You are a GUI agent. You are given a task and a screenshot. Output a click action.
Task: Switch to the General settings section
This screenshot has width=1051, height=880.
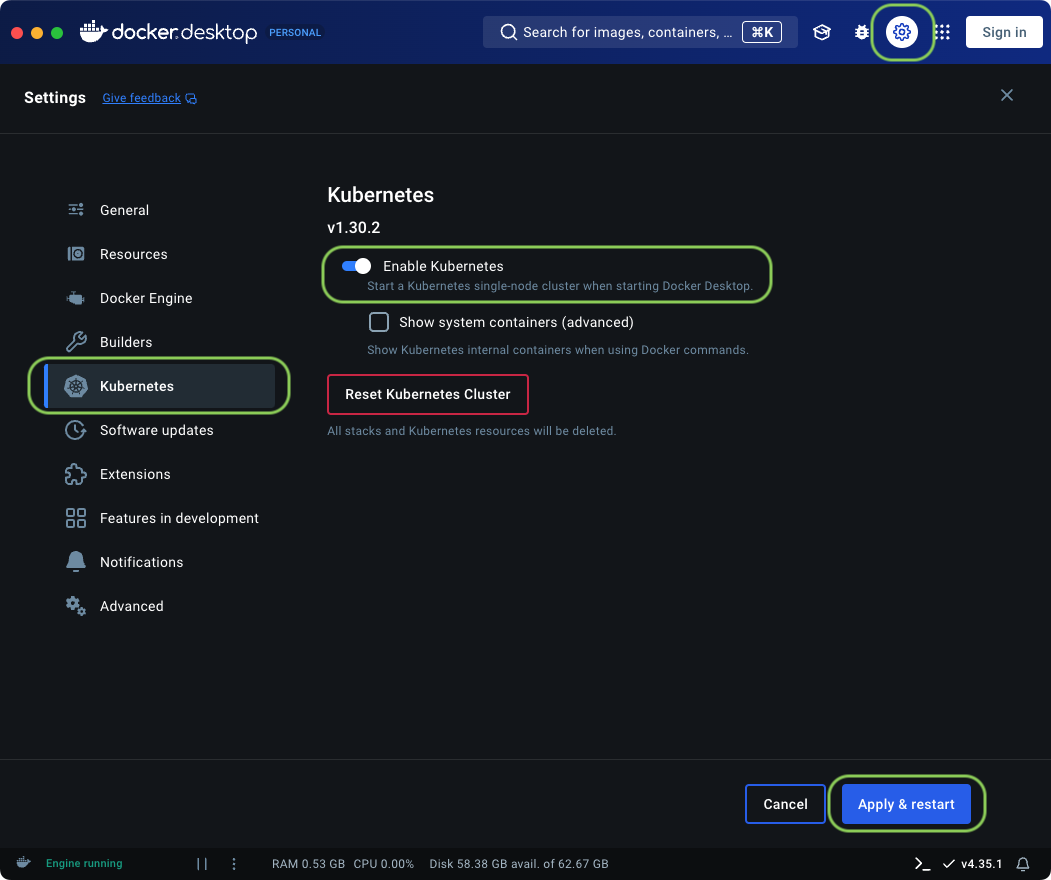[x=124, y=210]
